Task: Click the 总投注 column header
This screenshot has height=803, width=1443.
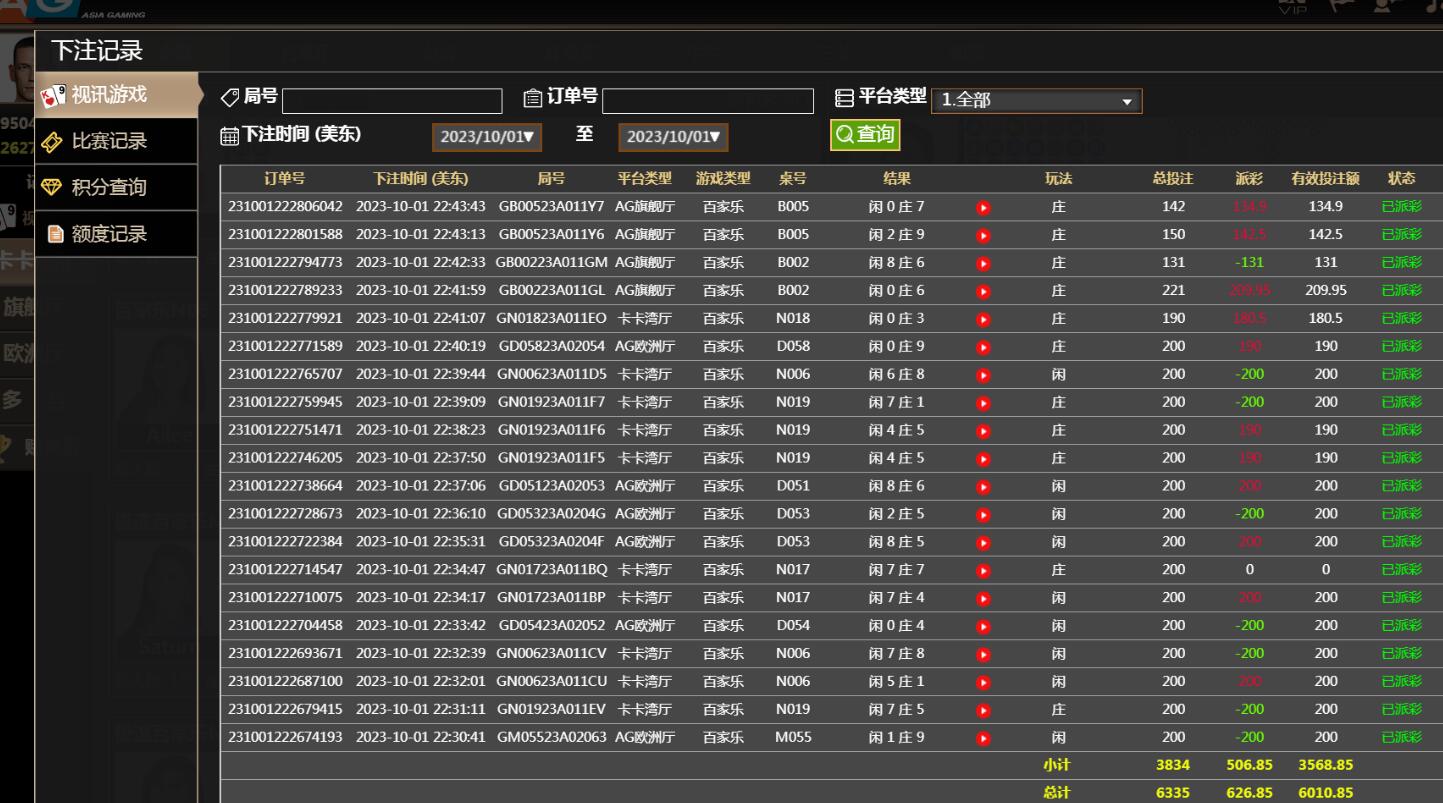Action: (x=1173, y=179)
